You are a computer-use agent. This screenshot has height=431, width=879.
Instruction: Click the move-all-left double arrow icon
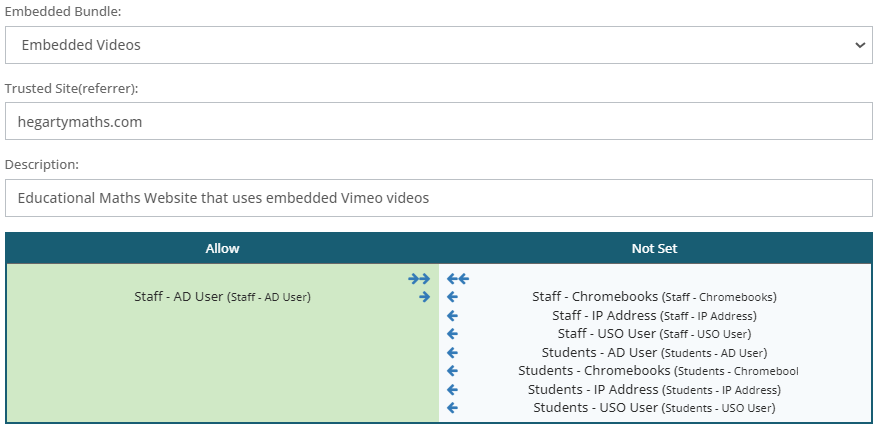pos(458,279)
